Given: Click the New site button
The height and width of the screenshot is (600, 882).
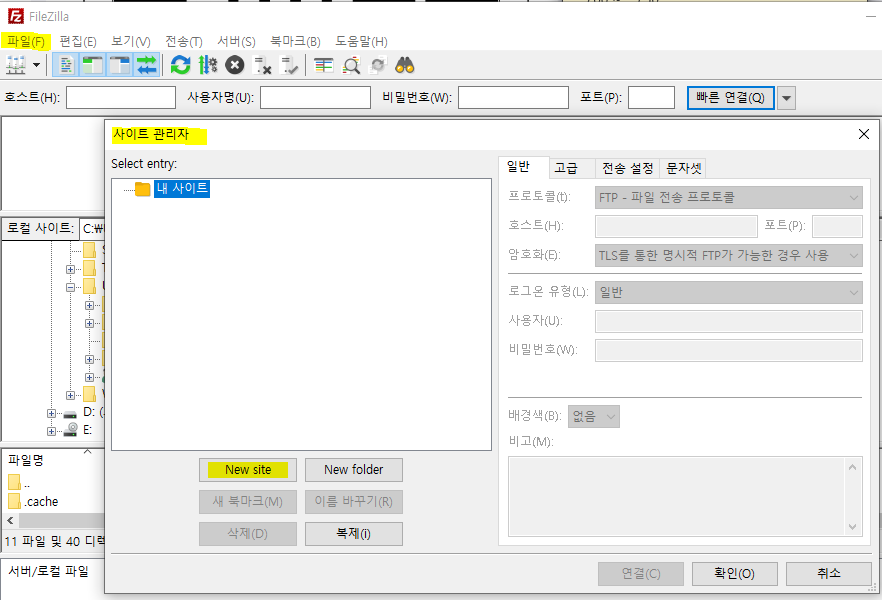Looking at the screenshot, I should point(248,470).
